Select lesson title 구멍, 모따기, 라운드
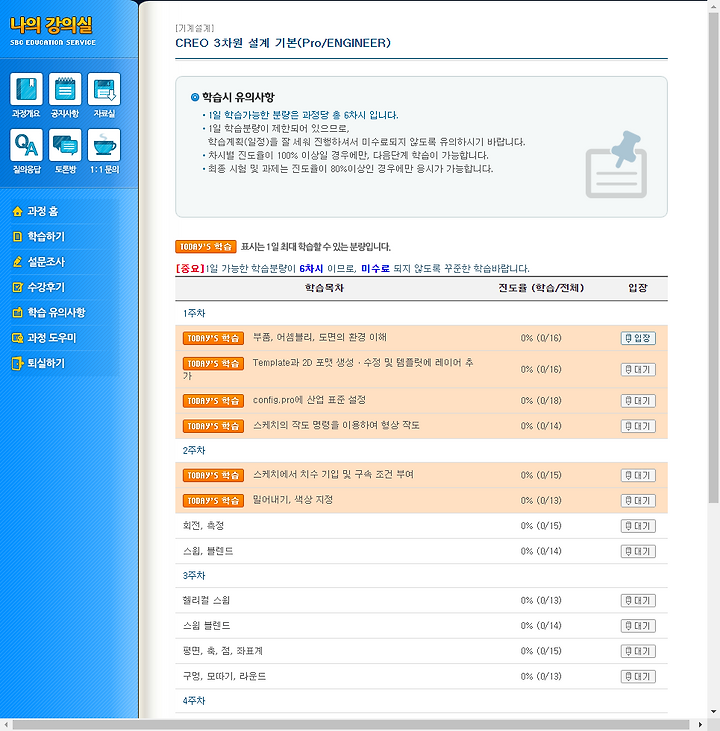This screenshot has width=720, height=731. click(x=224, y=676)
